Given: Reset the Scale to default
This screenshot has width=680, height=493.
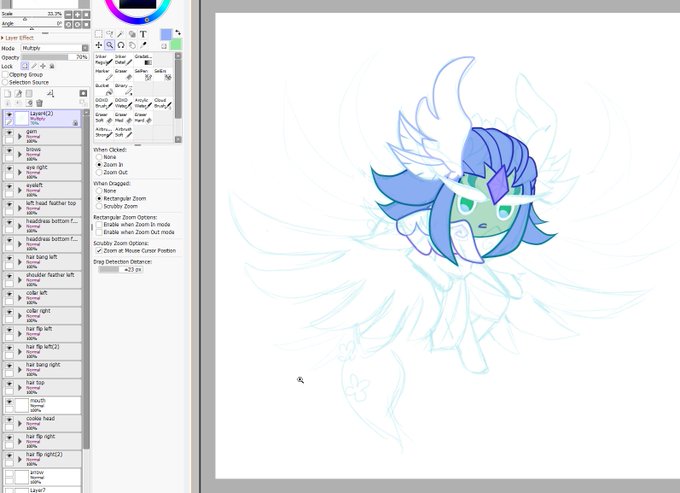Looking at the screenshot, I should click(x=86, y=14).
